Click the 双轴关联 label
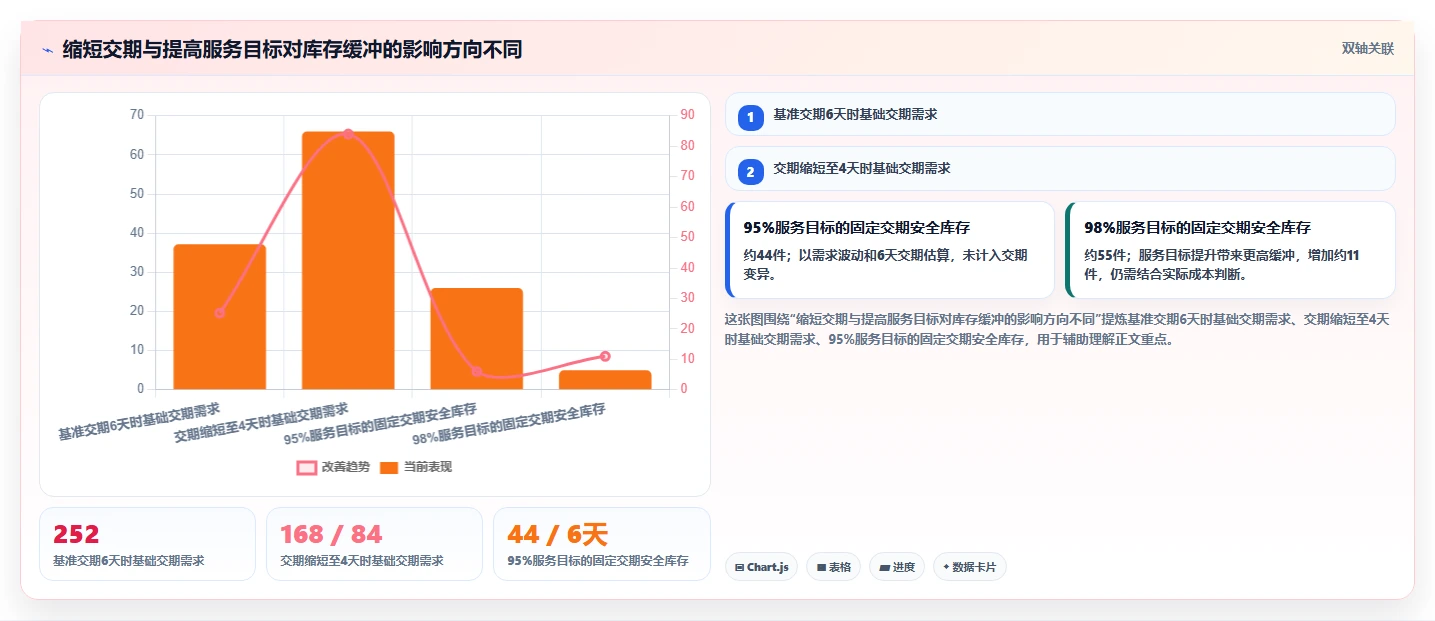 pos(1367,49)
